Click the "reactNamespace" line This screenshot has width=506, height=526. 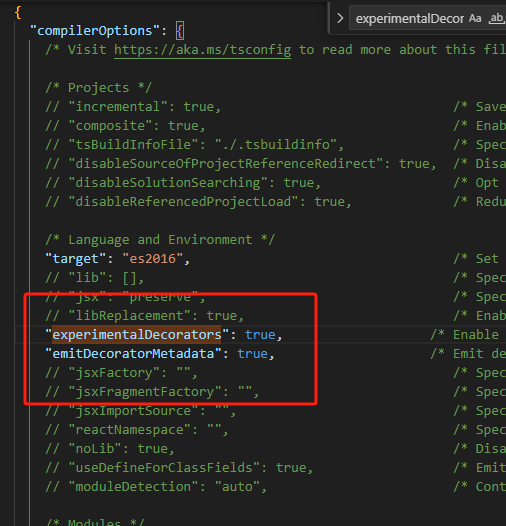pos(137,430)
